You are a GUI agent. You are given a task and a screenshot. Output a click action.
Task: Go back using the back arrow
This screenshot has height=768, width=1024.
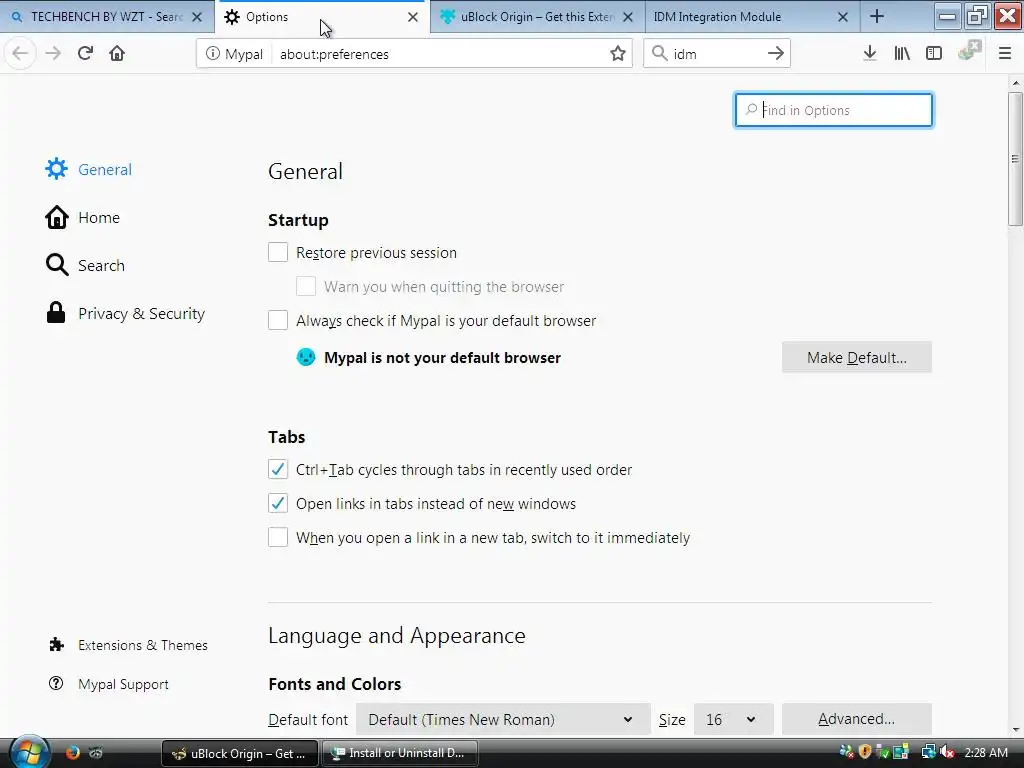[20, 54]
